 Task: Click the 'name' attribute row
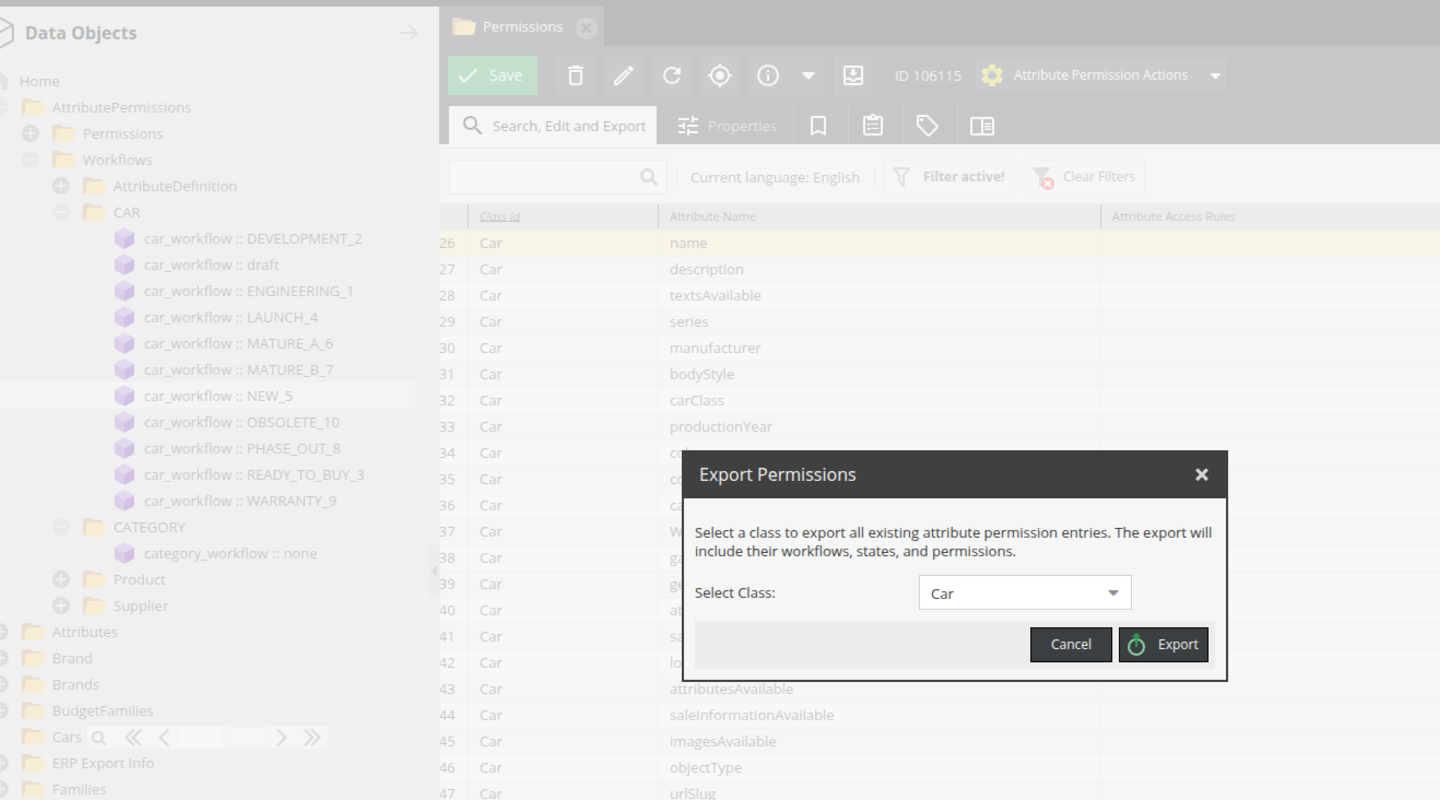coord(940,243)
